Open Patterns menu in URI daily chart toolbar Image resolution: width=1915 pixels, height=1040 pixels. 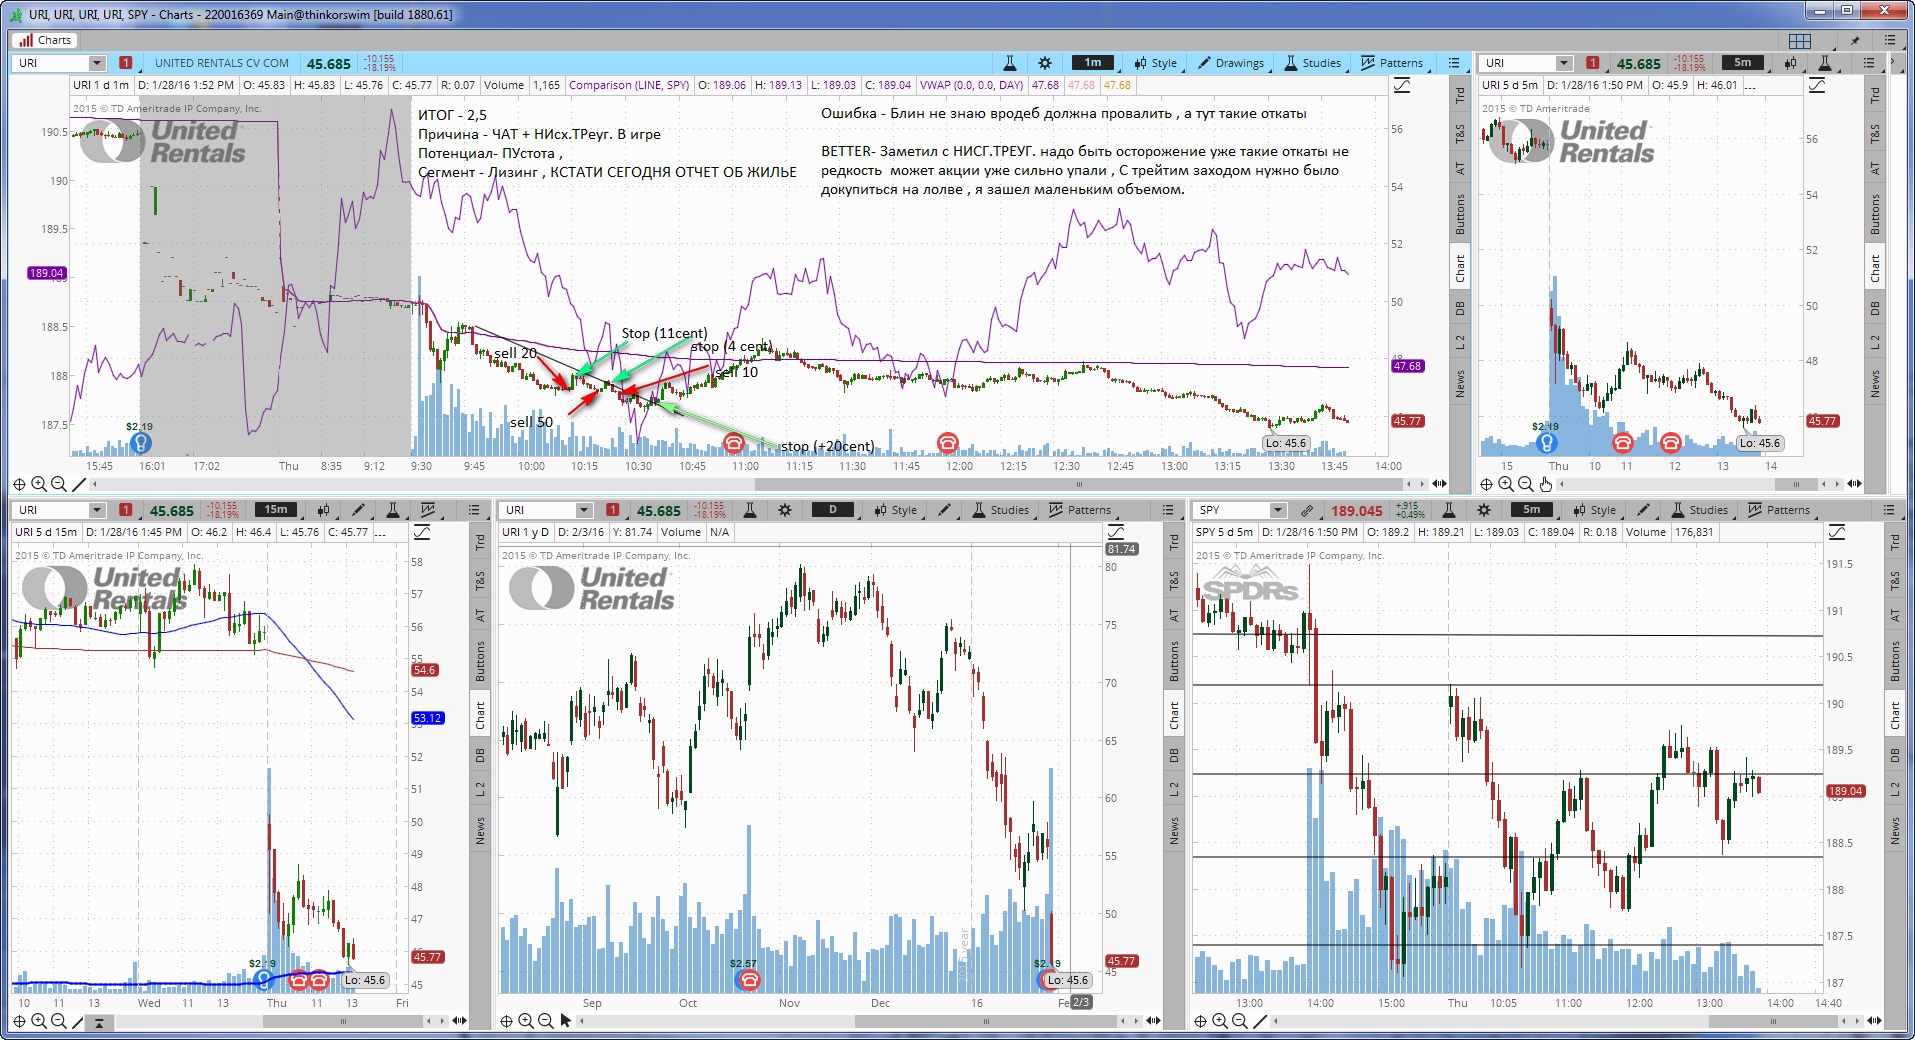[x=1079, y=510]
